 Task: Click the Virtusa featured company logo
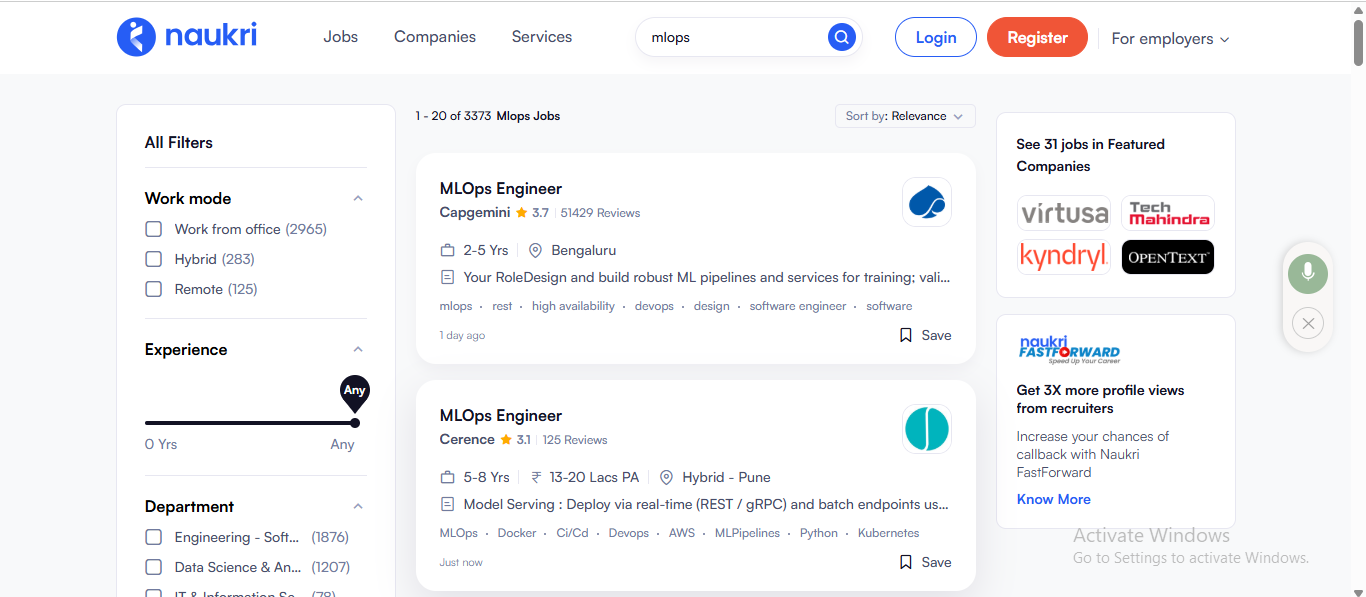1064,213
